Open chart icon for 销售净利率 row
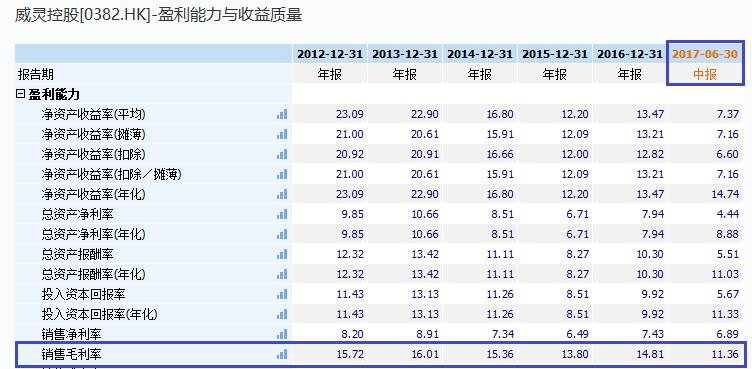 click(282, 333)
